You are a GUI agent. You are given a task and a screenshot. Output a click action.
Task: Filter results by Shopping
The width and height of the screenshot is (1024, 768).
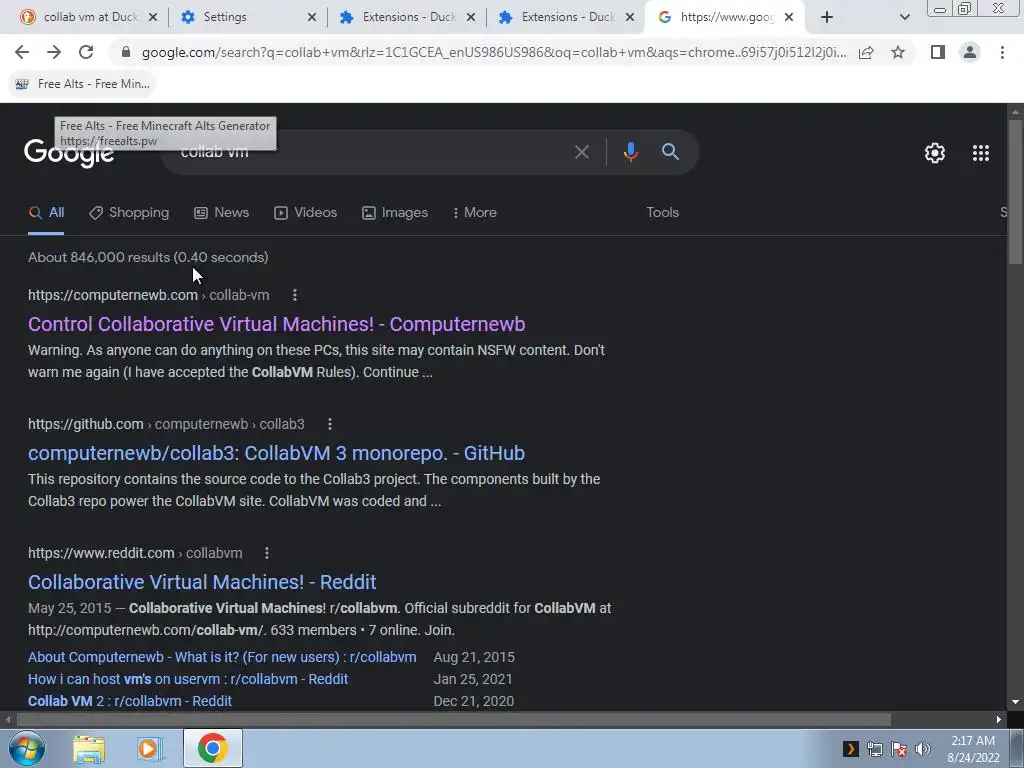(x=129, y=213)
